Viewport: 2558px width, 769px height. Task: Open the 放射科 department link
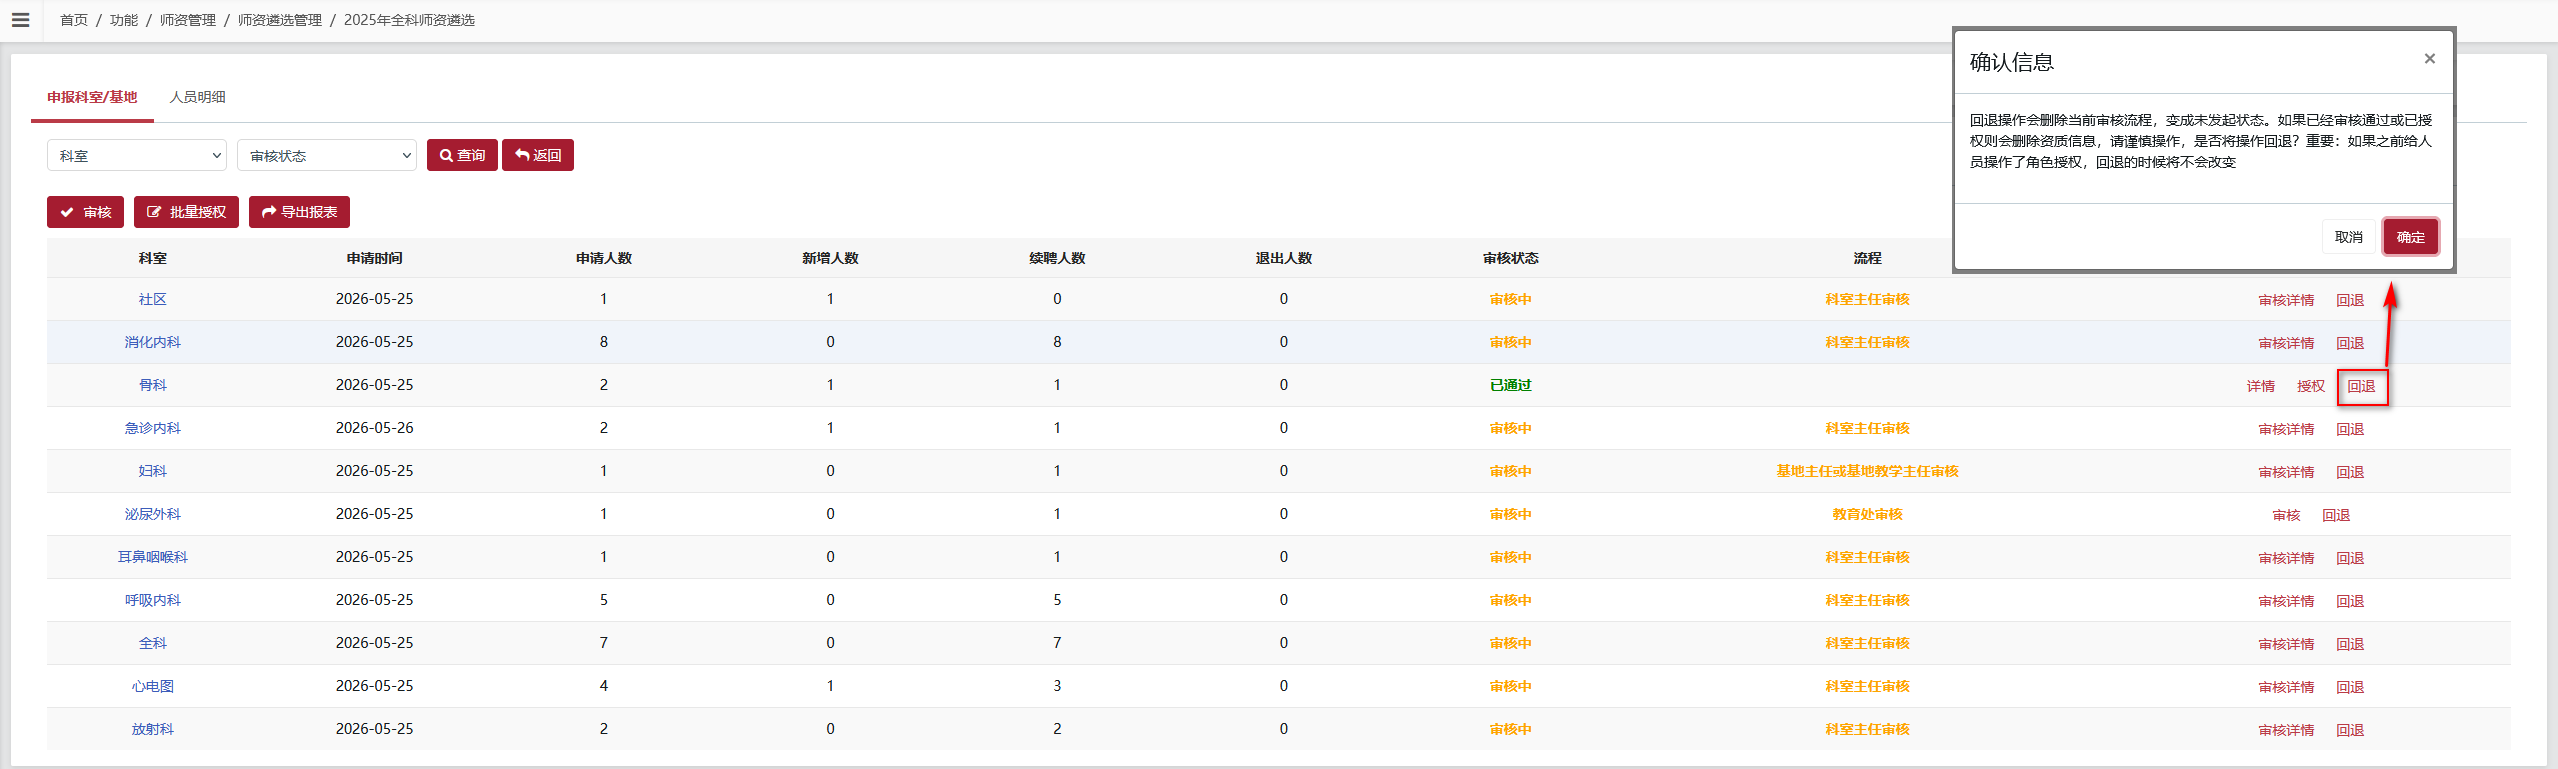[x=153, y=729]
